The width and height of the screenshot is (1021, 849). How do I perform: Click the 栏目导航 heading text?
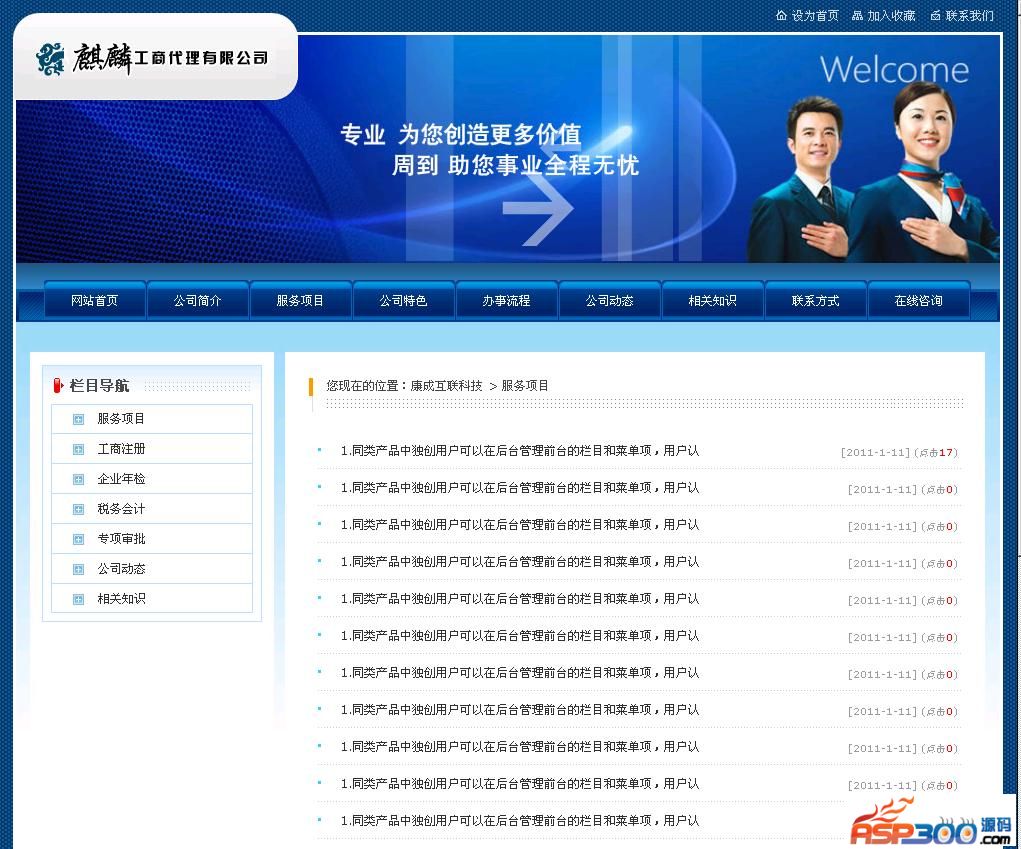[100, 385]
